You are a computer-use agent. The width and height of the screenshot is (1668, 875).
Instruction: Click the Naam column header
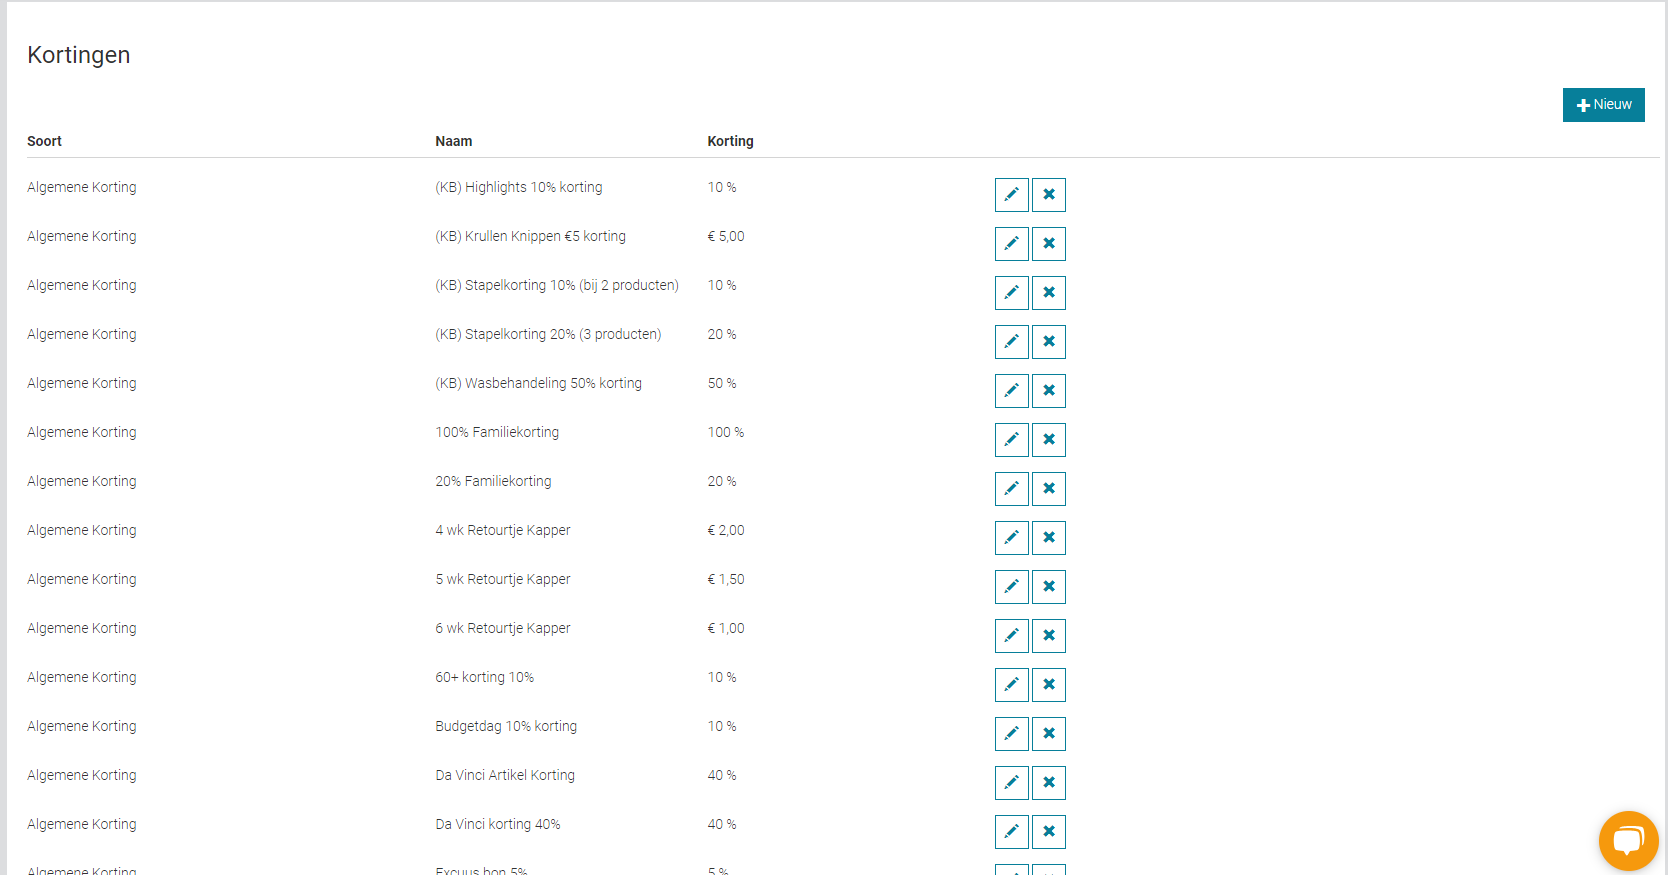point(453,141)
